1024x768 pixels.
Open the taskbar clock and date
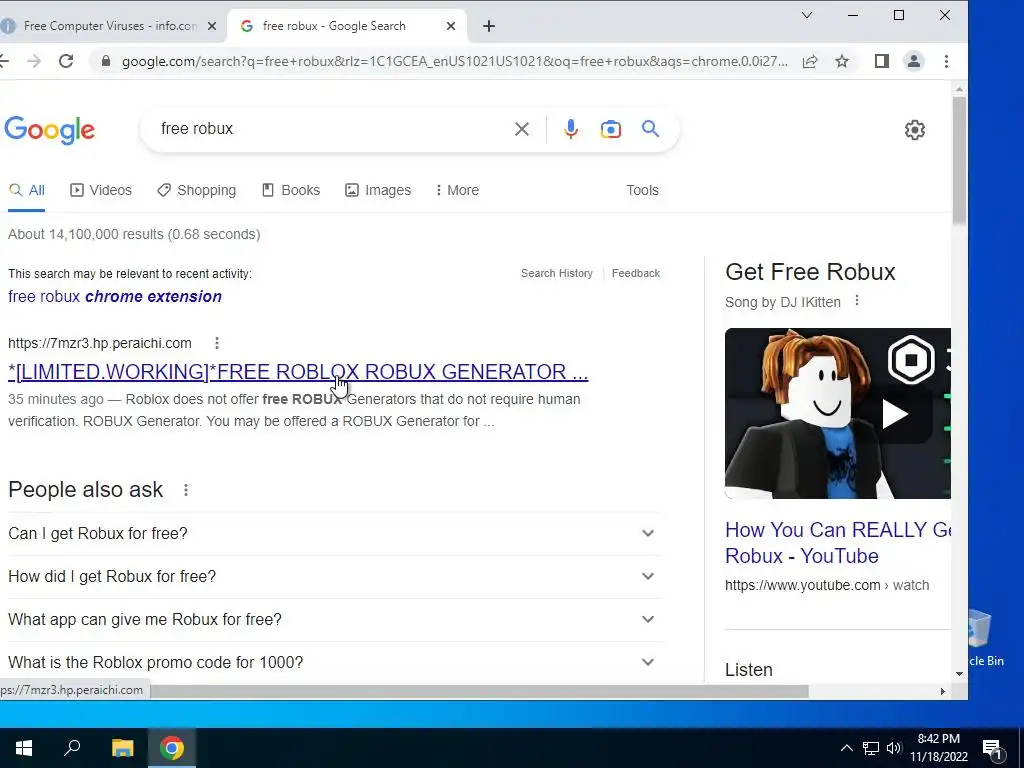(x=938, y=748)
